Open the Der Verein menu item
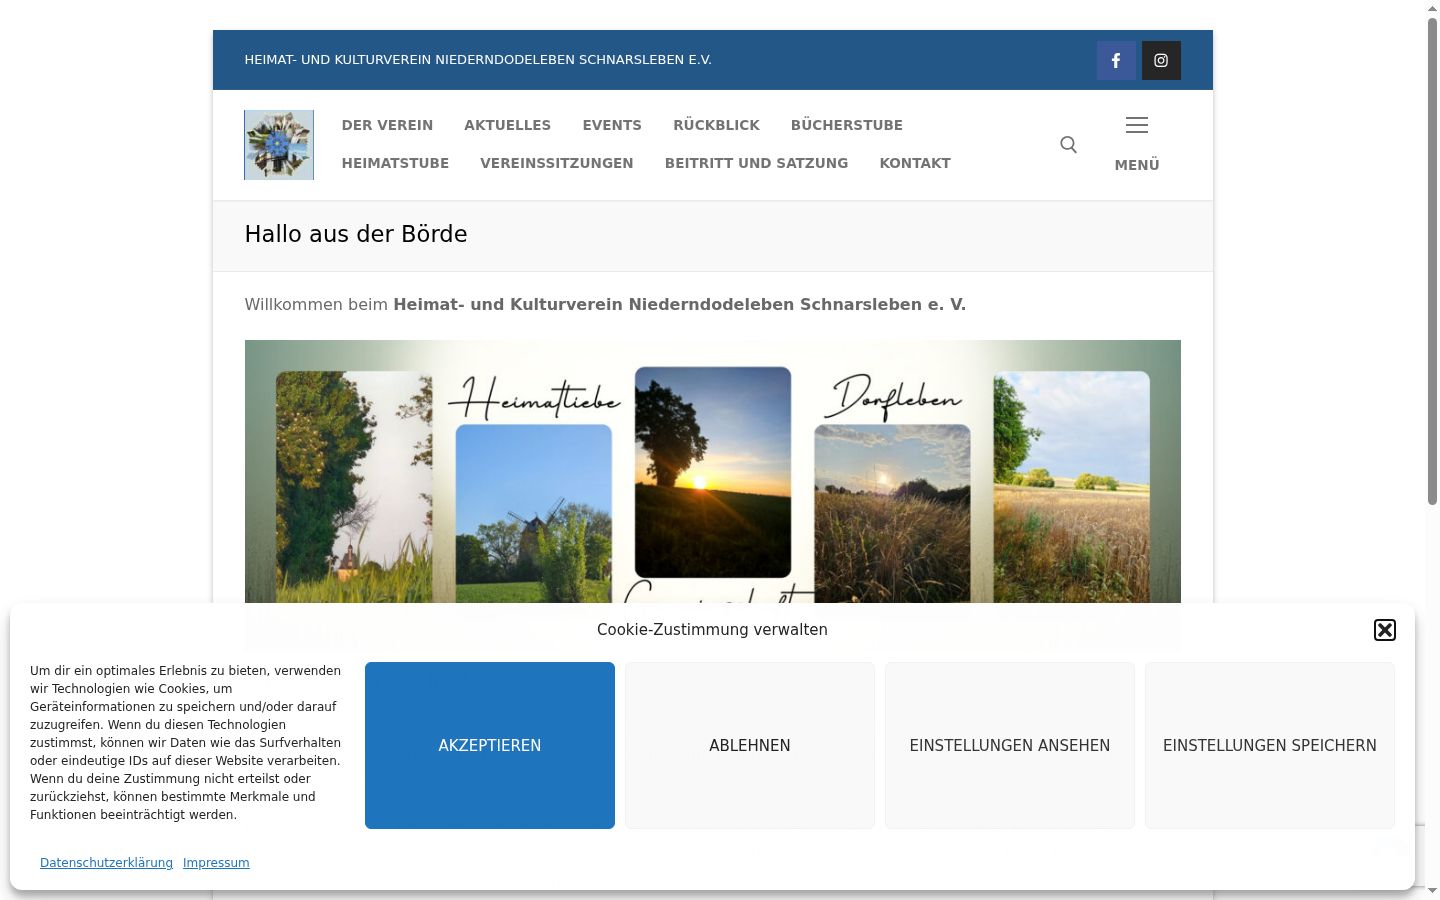The height and width of the screenshot is (900, 1440). click(x=387, y=125)
